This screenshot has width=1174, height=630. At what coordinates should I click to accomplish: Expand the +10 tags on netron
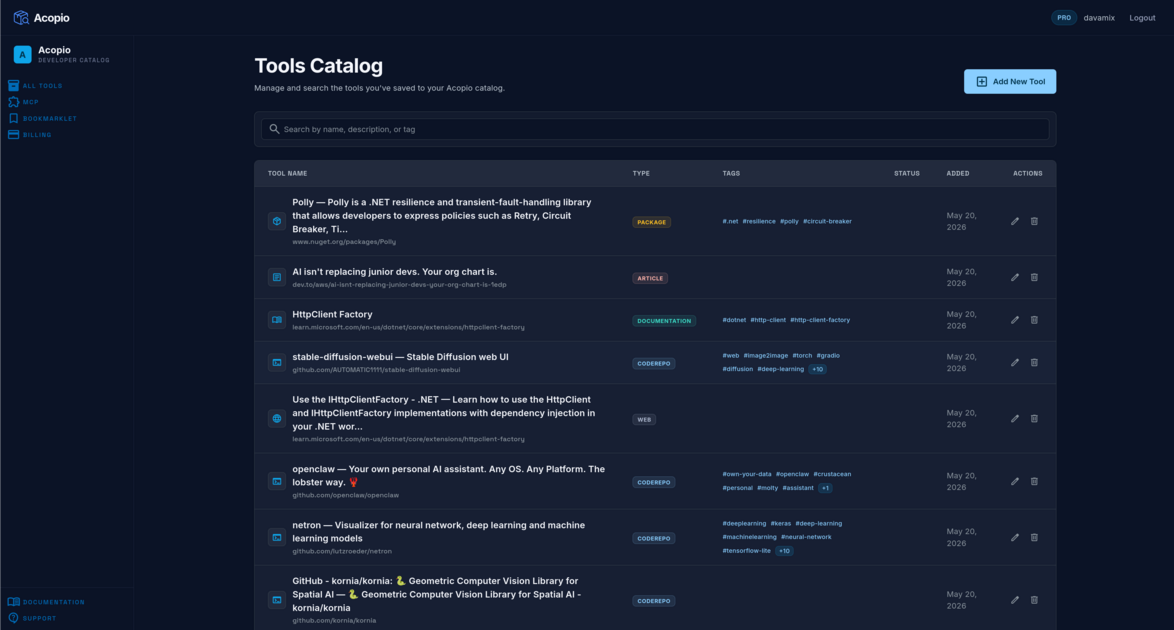pos(784,551)
